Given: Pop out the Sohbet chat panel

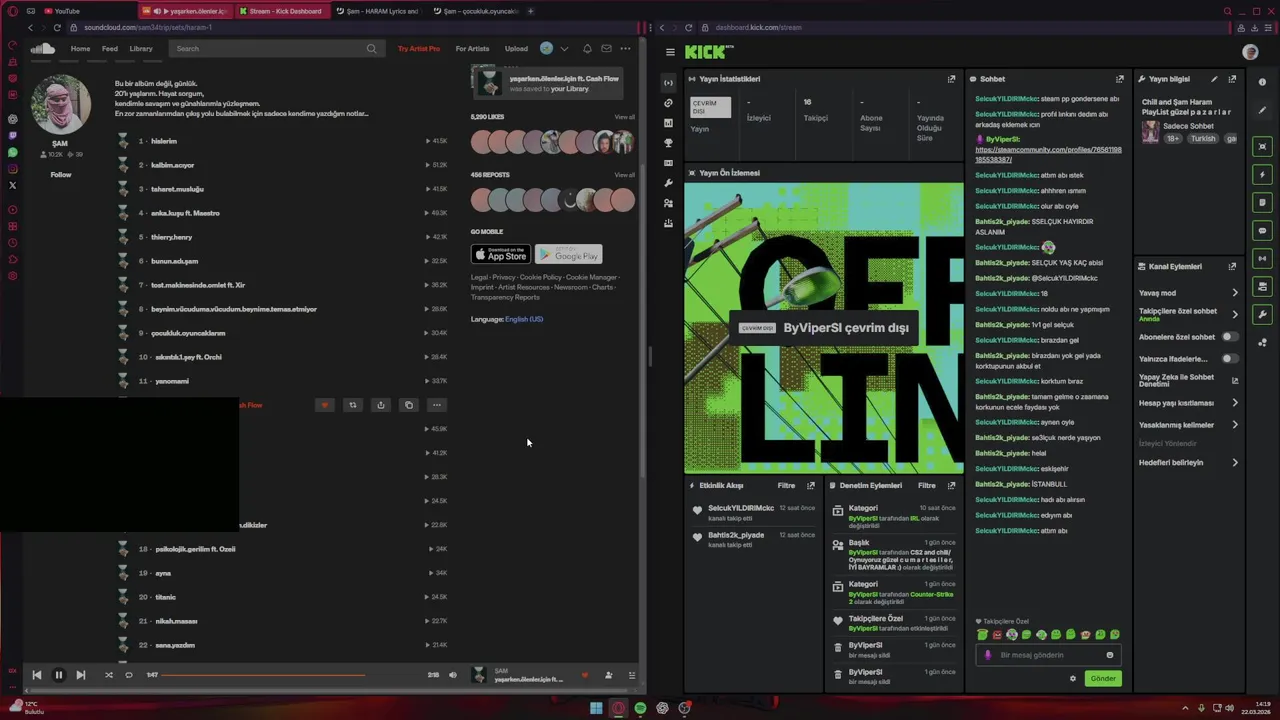Looking at the screenshot, I should (x=1119, y=79).
